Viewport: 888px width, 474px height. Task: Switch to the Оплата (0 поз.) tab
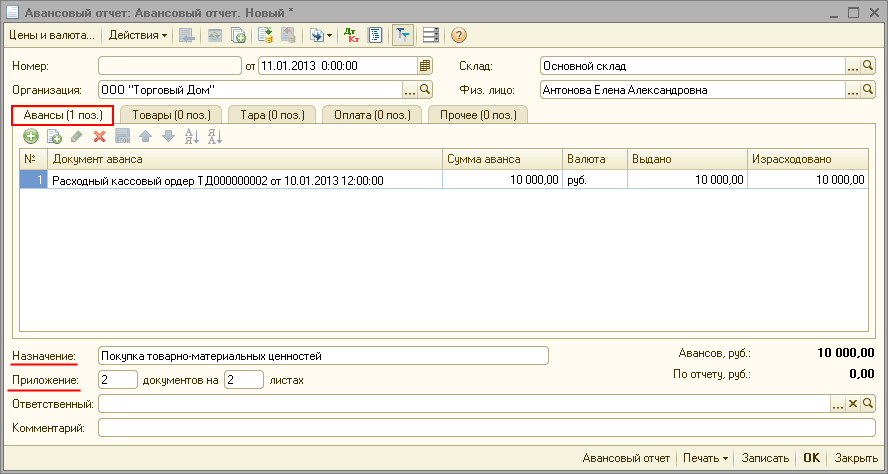coord(373,115)
